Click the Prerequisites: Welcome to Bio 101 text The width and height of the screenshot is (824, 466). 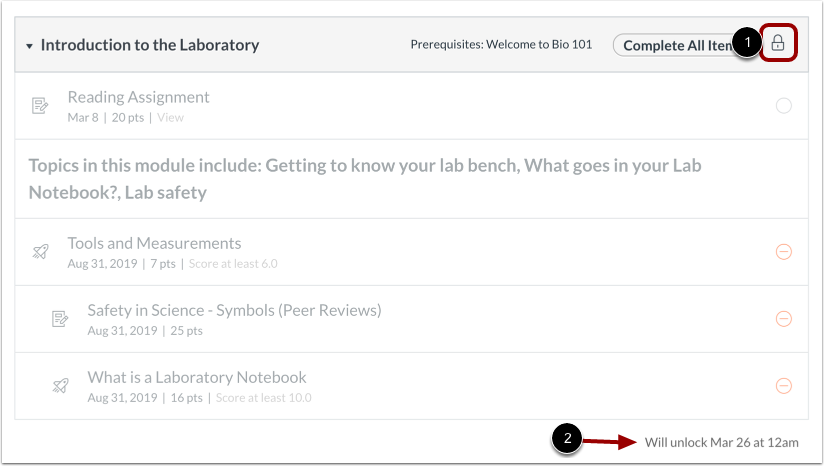tap(501, 45)
